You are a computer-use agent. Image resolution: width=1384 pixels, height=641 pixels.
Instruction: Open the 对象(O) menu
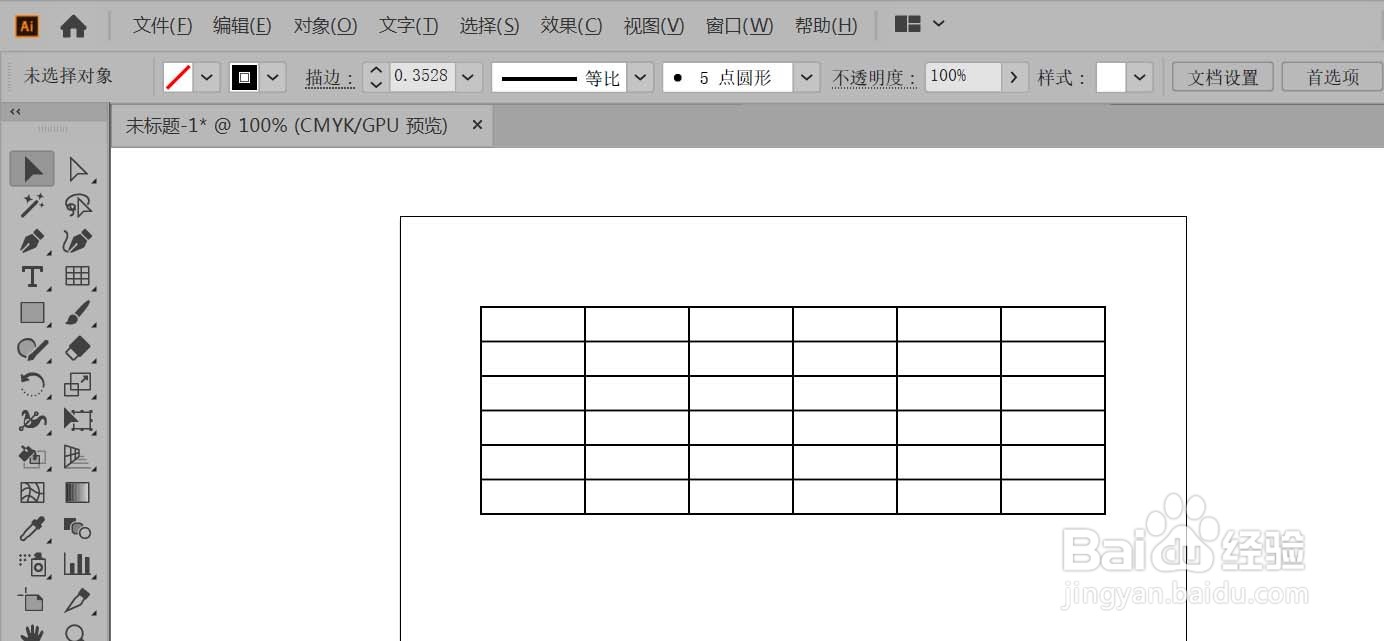point(325,26)
